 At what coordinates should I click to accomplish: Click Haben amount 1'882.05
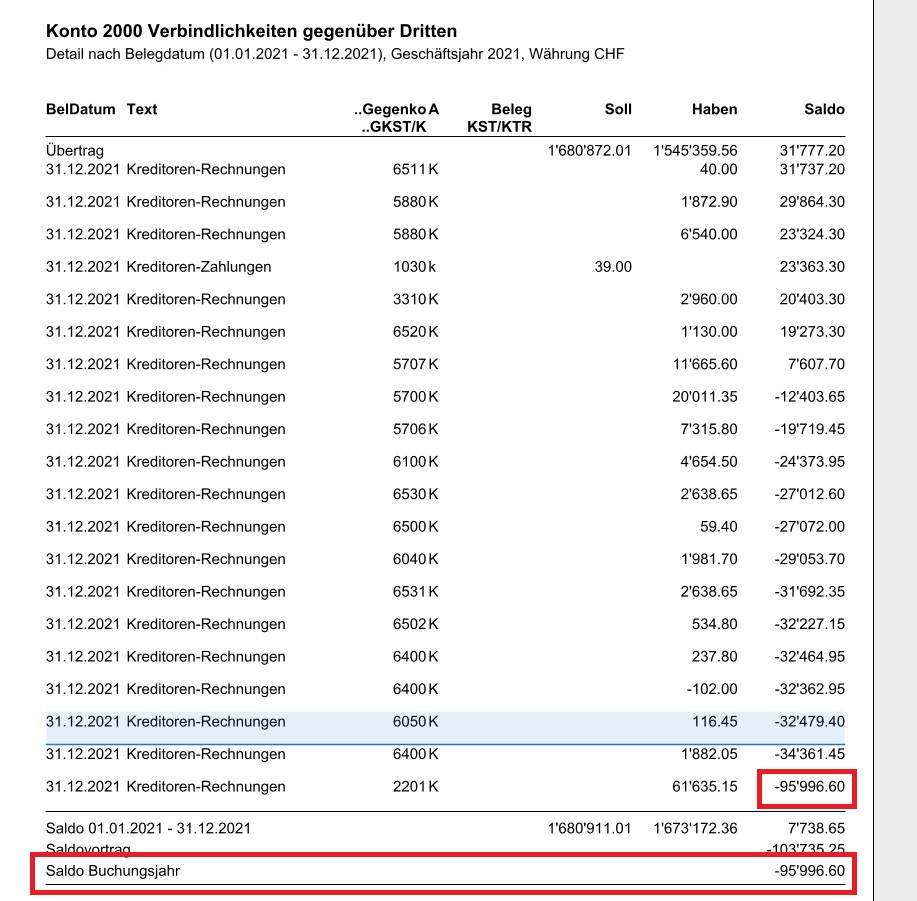coord(709,754)
